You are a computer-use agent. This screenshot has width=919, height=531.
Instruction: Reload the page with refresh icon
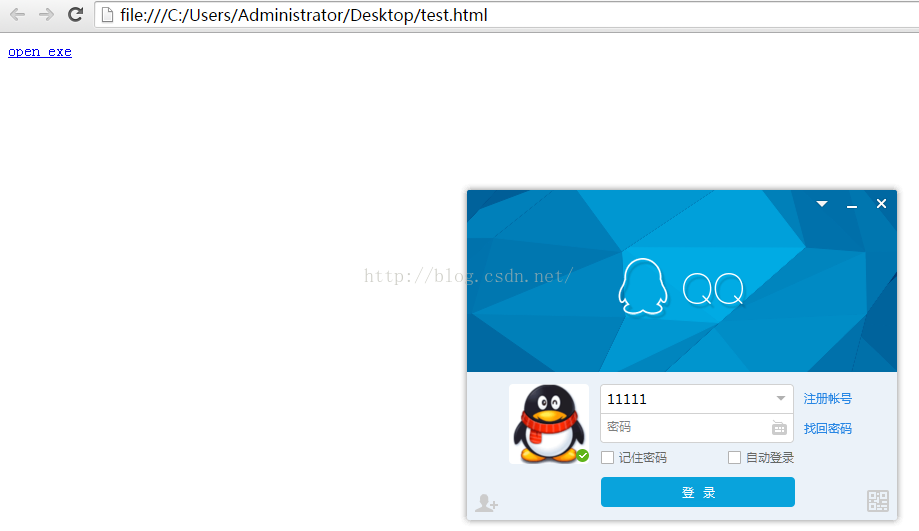(x=75, y=15)
